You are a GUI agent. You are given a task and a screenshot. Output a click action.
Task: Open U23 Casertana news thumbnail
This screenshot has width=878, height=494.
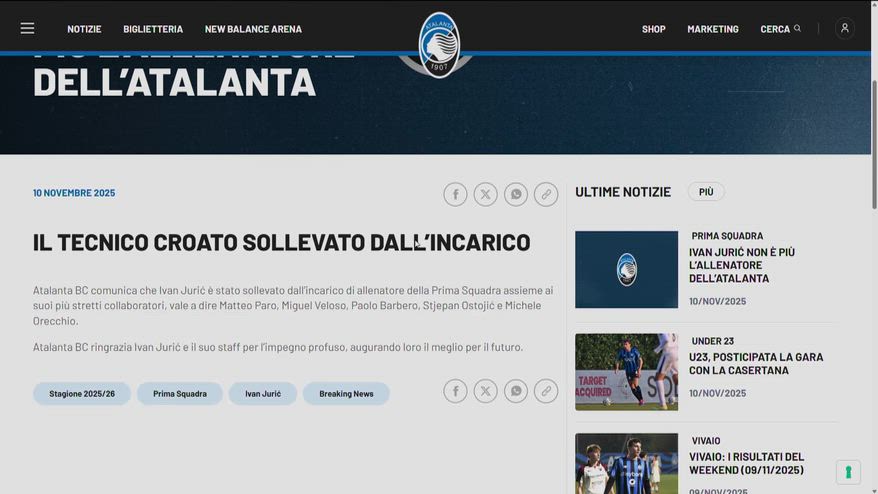pos(626,372)
